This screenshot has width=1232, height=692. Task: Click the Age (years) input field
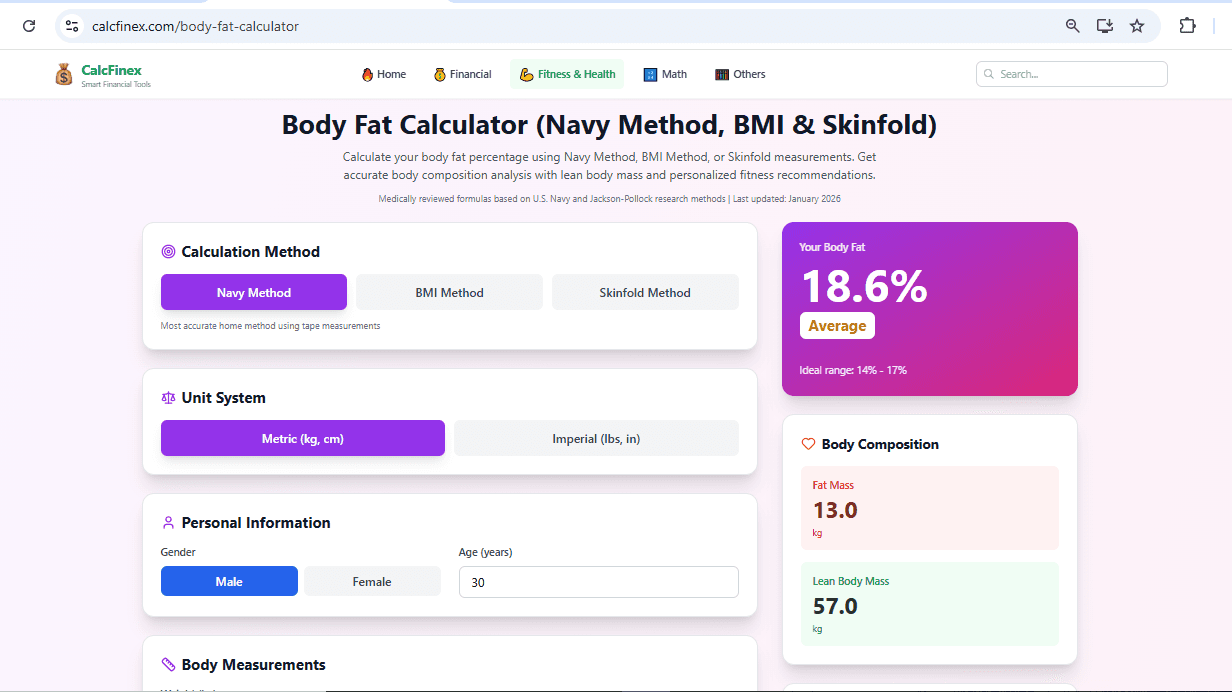pos(599,582)
